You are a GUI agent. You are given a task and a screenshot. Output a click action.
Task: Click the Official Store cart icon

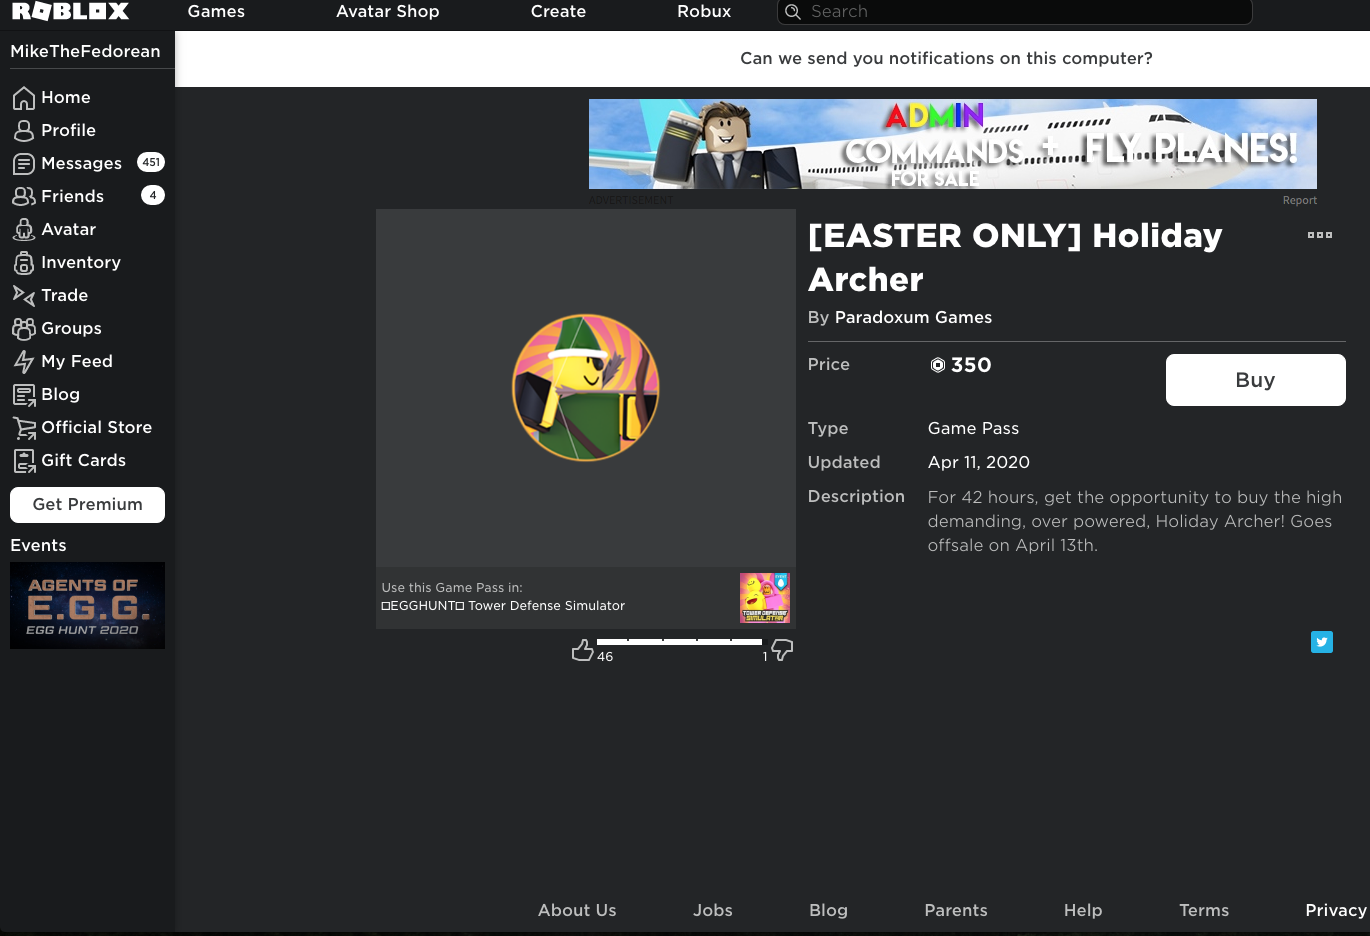click(24, 428)
